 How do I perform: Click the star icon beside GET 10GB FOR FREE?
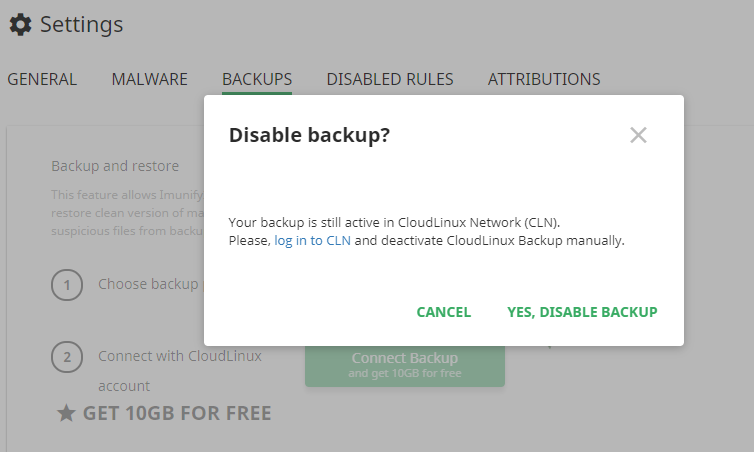66,413
